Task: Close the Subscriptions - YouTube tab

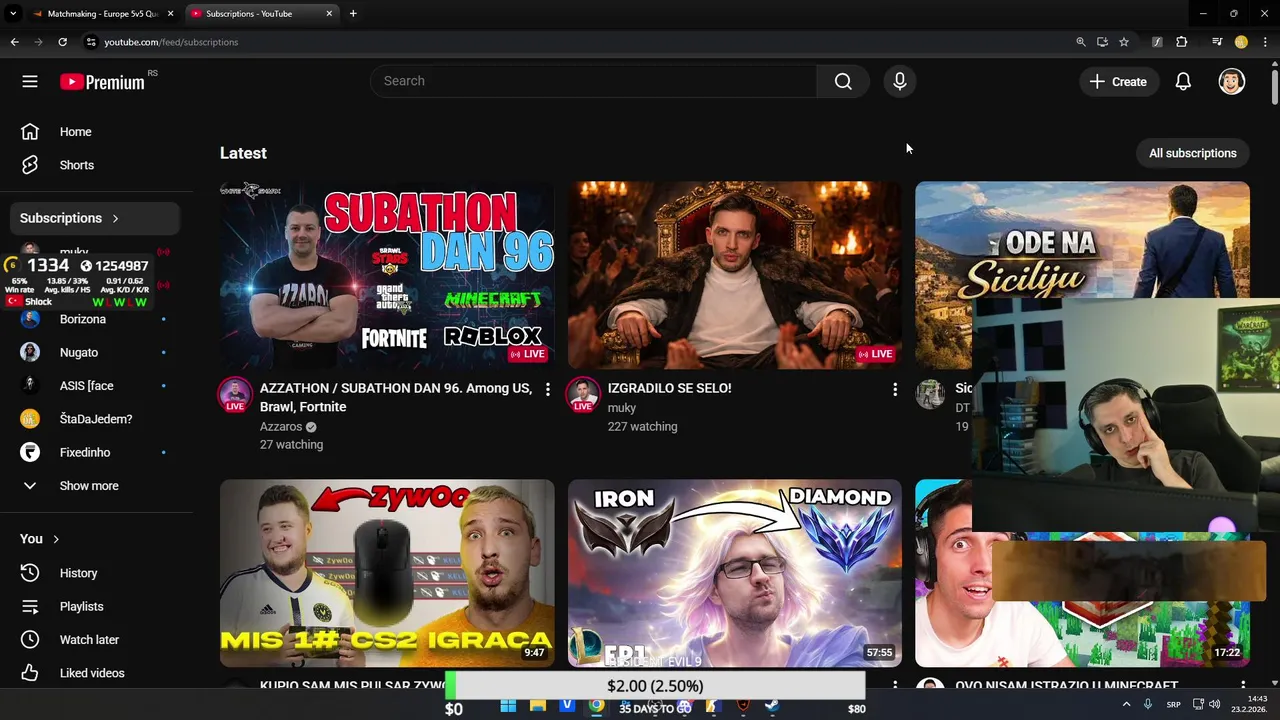Action: 329,14
